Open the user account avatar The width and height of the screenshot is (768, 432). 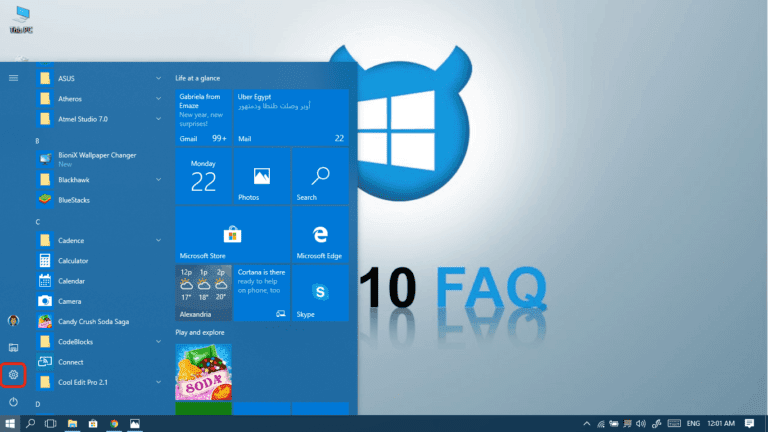[13, 320]
